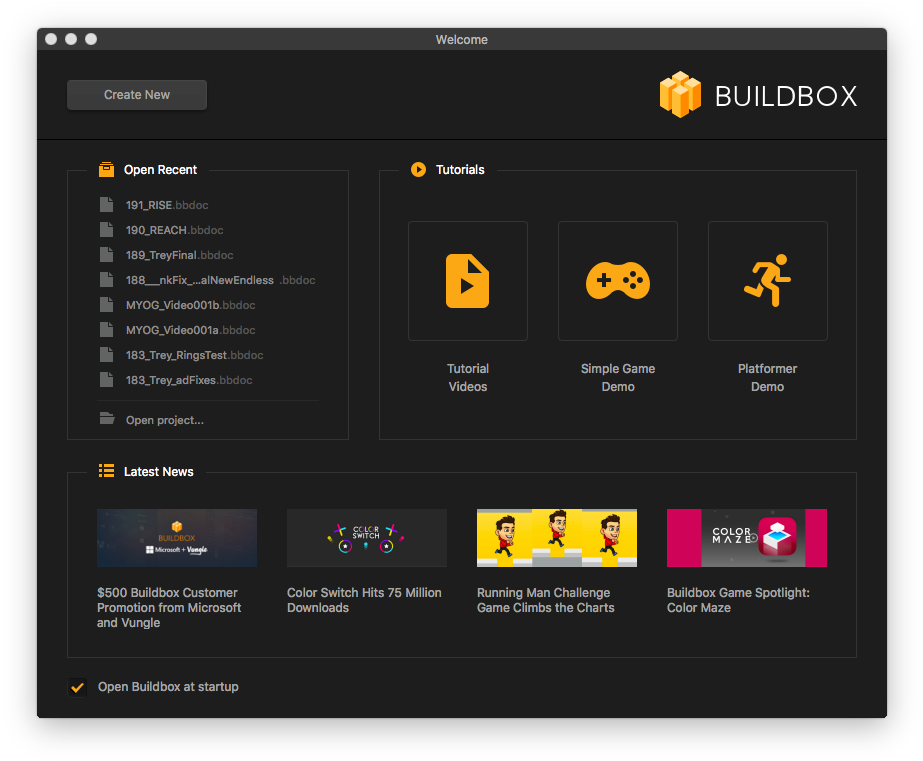Click the Open Recent archive box icon
The height and width of the screenshot is (761, 923).
(107, 170)
